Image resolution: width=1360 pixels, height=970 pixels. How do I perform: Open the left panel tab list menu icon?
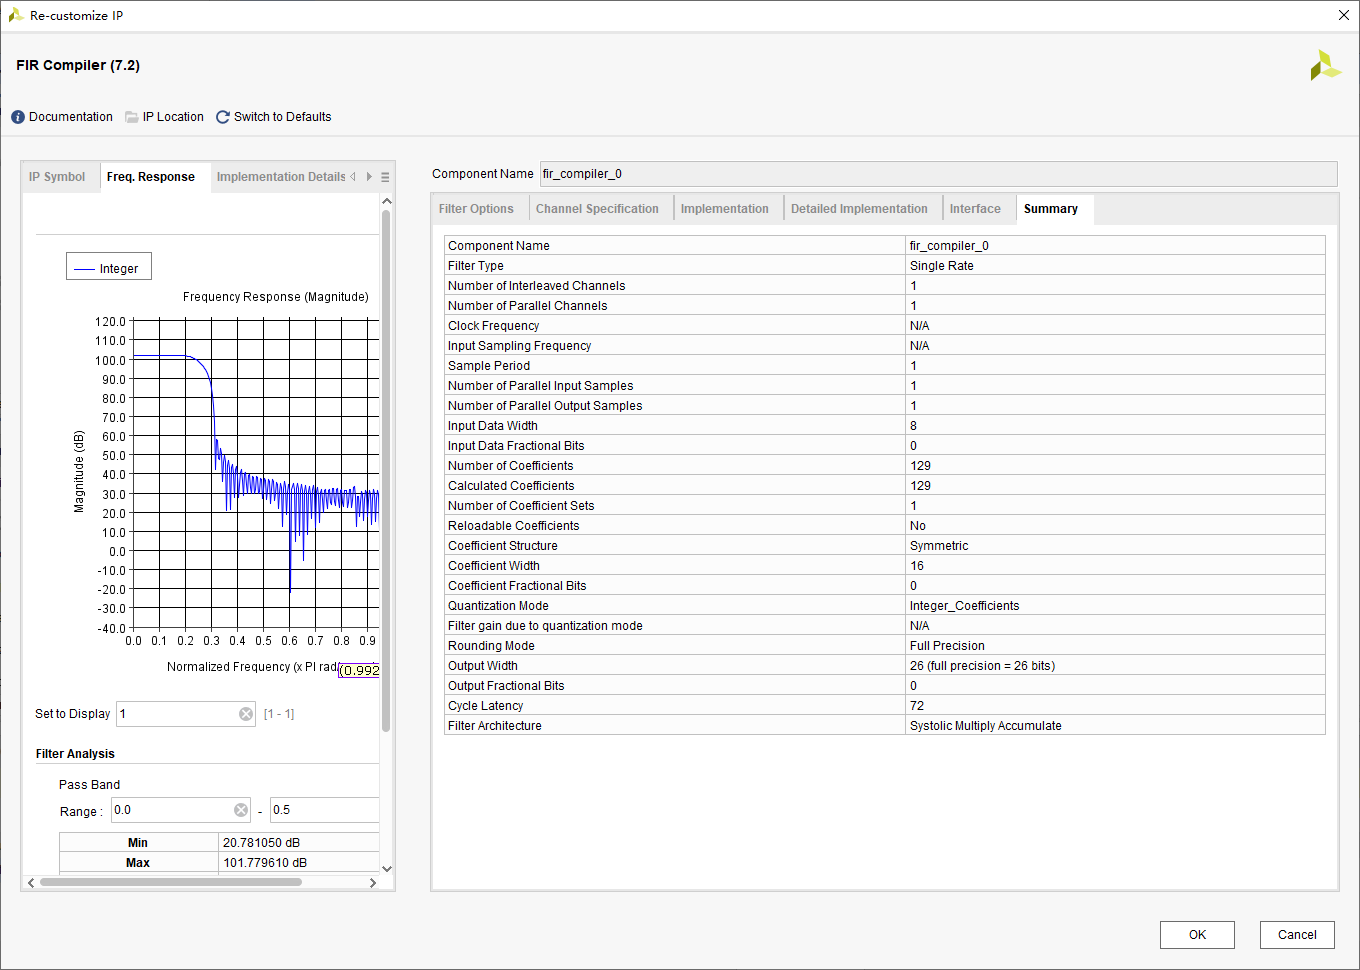point(385,177)
